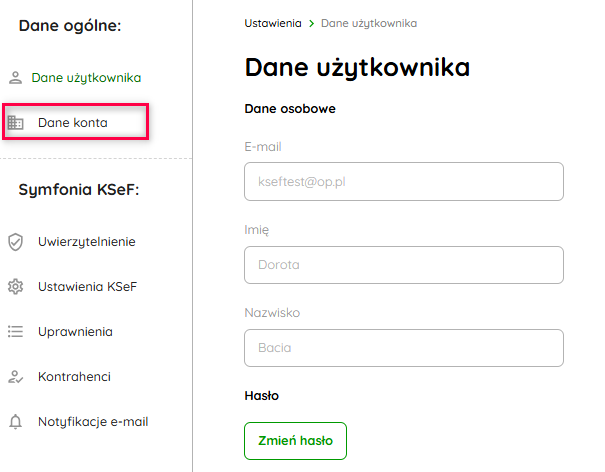Click the Nazwisko field containing Bacia

point(404,348)
